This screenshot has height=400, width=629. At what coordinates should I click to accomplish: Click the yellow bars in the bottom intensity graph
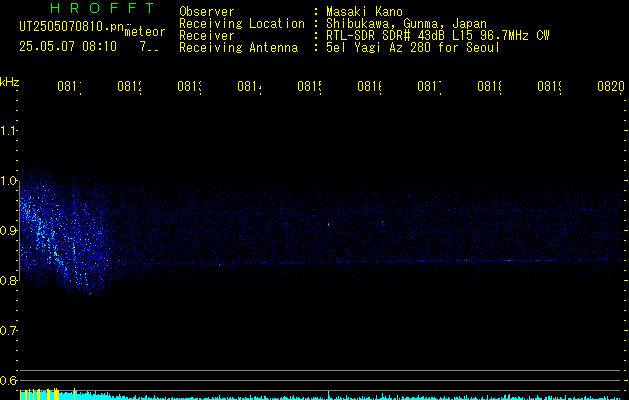pyautogui.click(x=39, y=394)
